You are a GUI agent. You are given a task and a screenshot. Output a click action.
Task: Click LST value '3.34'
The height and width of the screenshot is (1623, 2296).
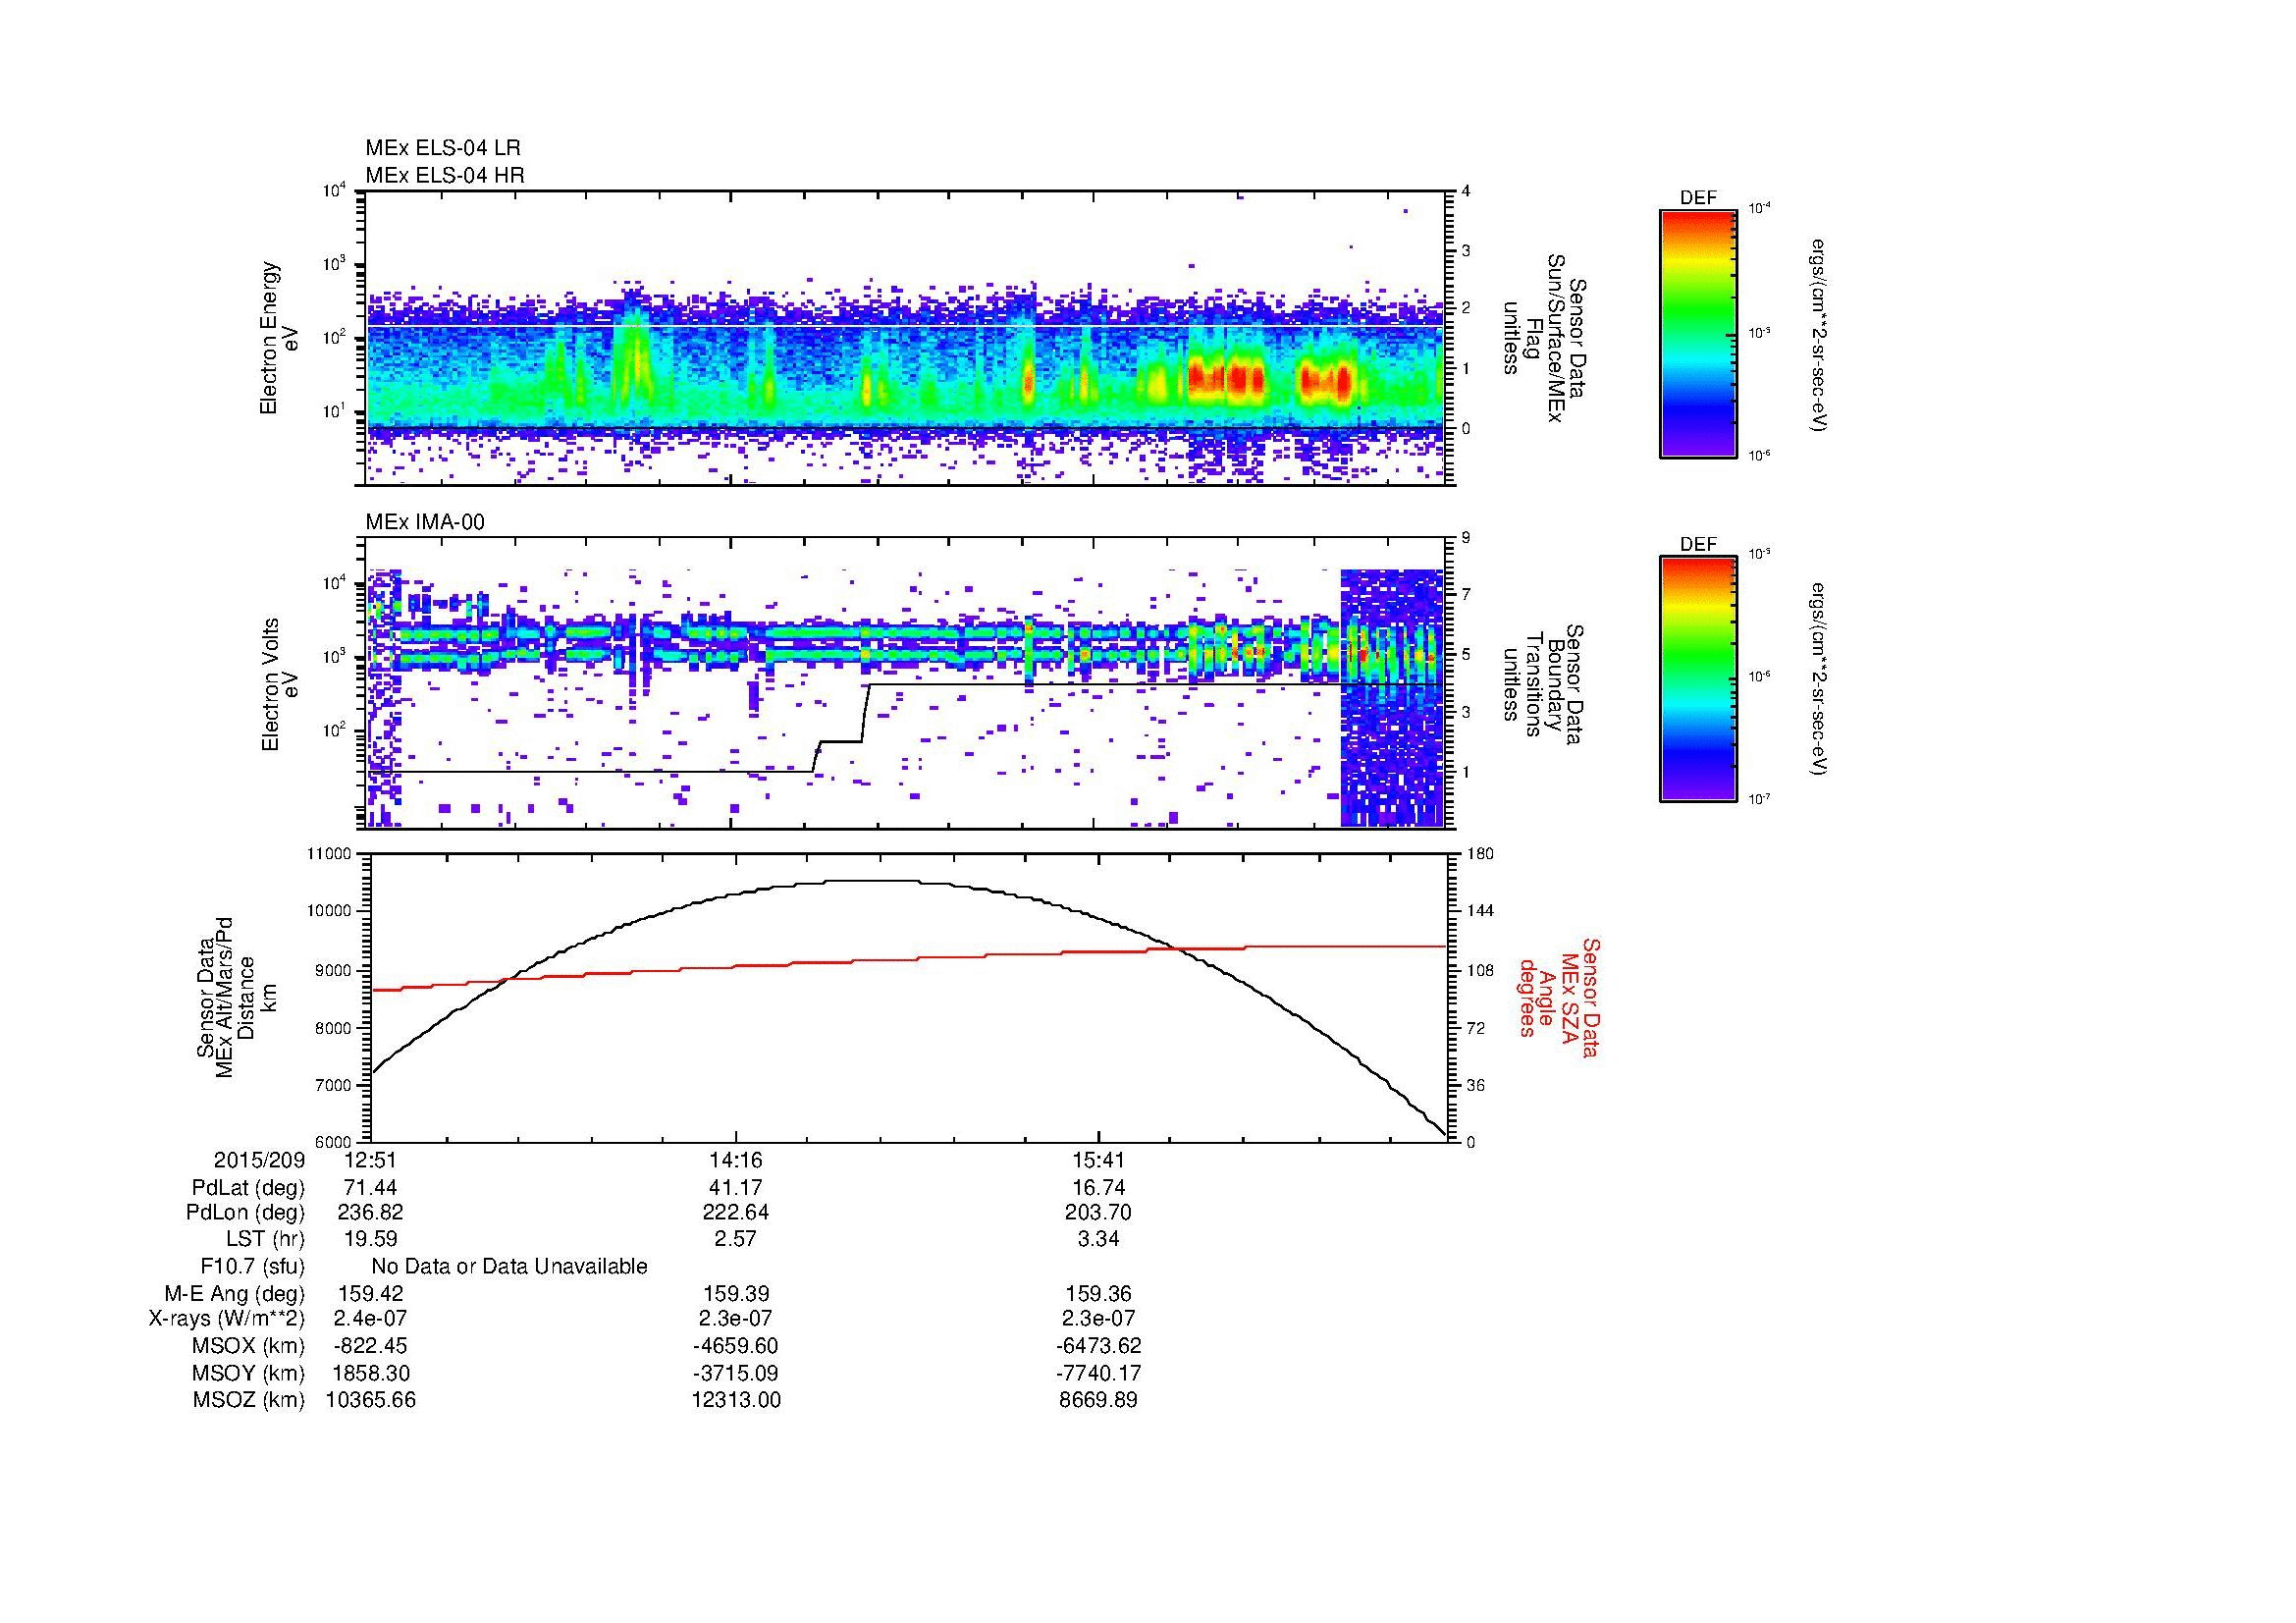[x=1098, y=1239]
